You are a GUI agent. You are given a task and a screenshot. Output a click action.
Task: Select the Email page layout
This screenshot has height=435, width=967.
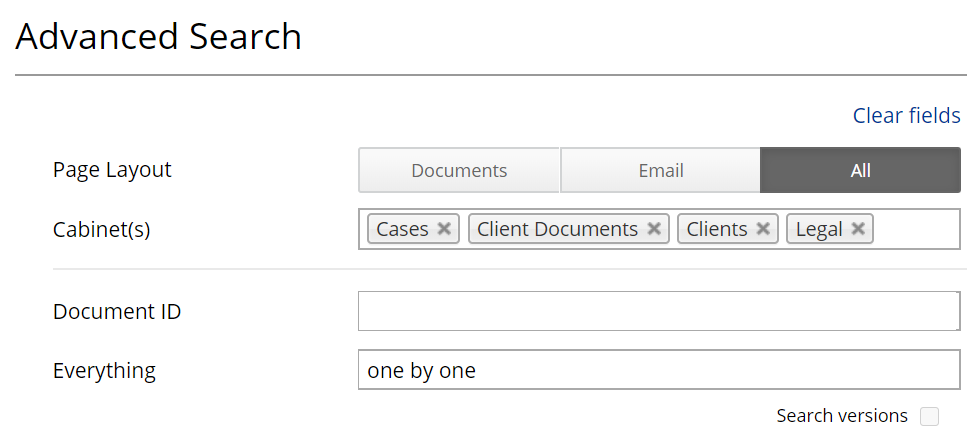(x=661, y=170)
